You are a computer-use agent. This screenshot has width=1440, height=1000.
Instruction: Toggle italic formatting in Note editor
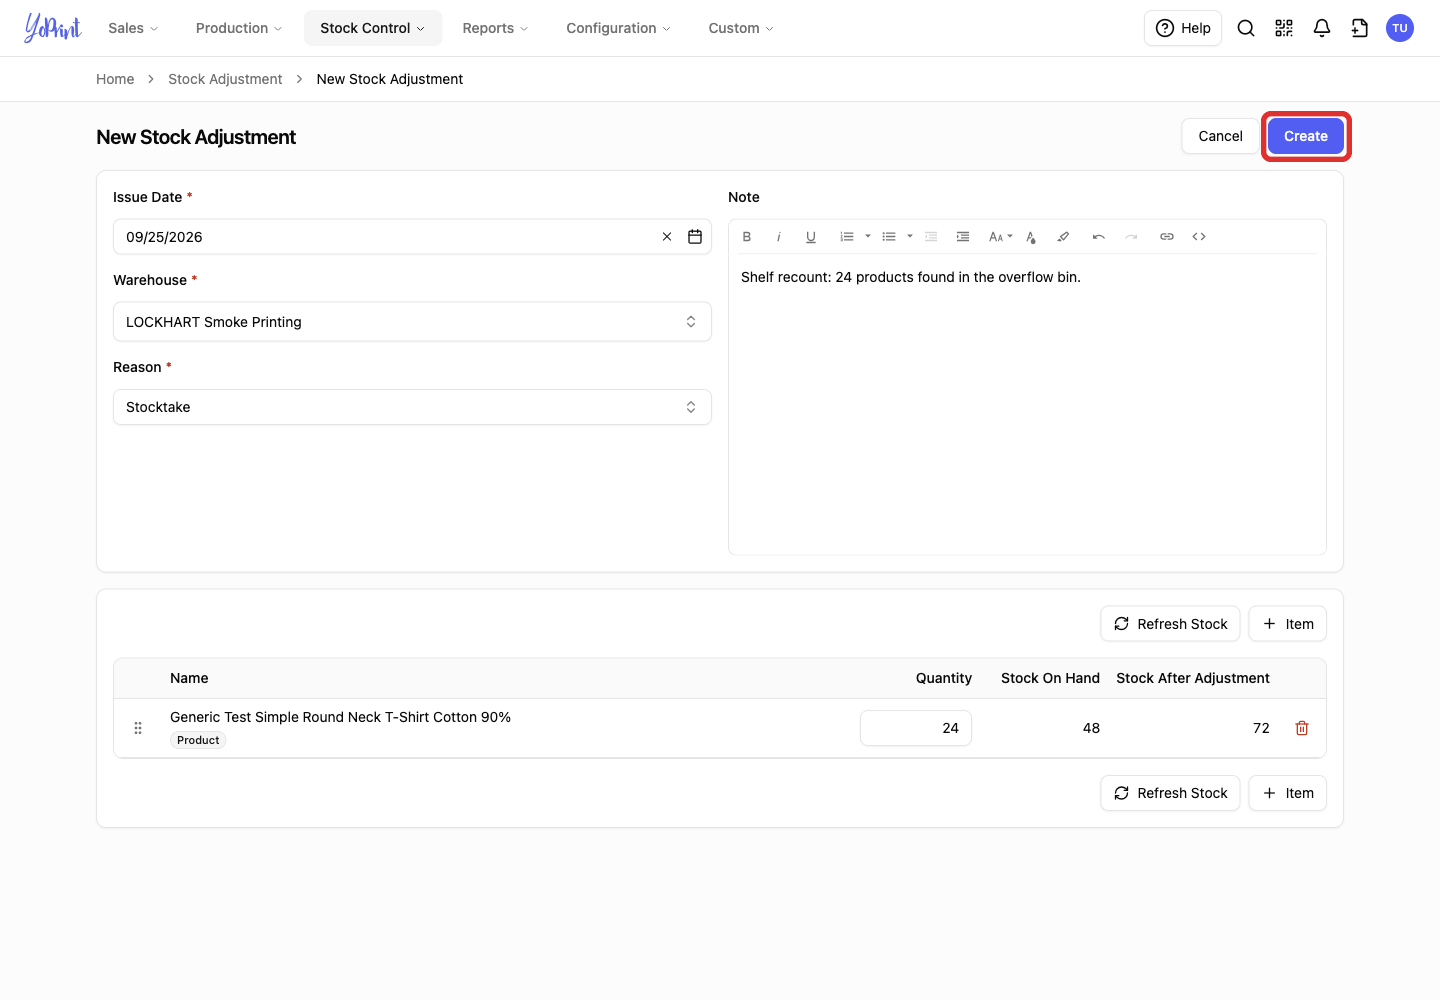tap(779, 237)
